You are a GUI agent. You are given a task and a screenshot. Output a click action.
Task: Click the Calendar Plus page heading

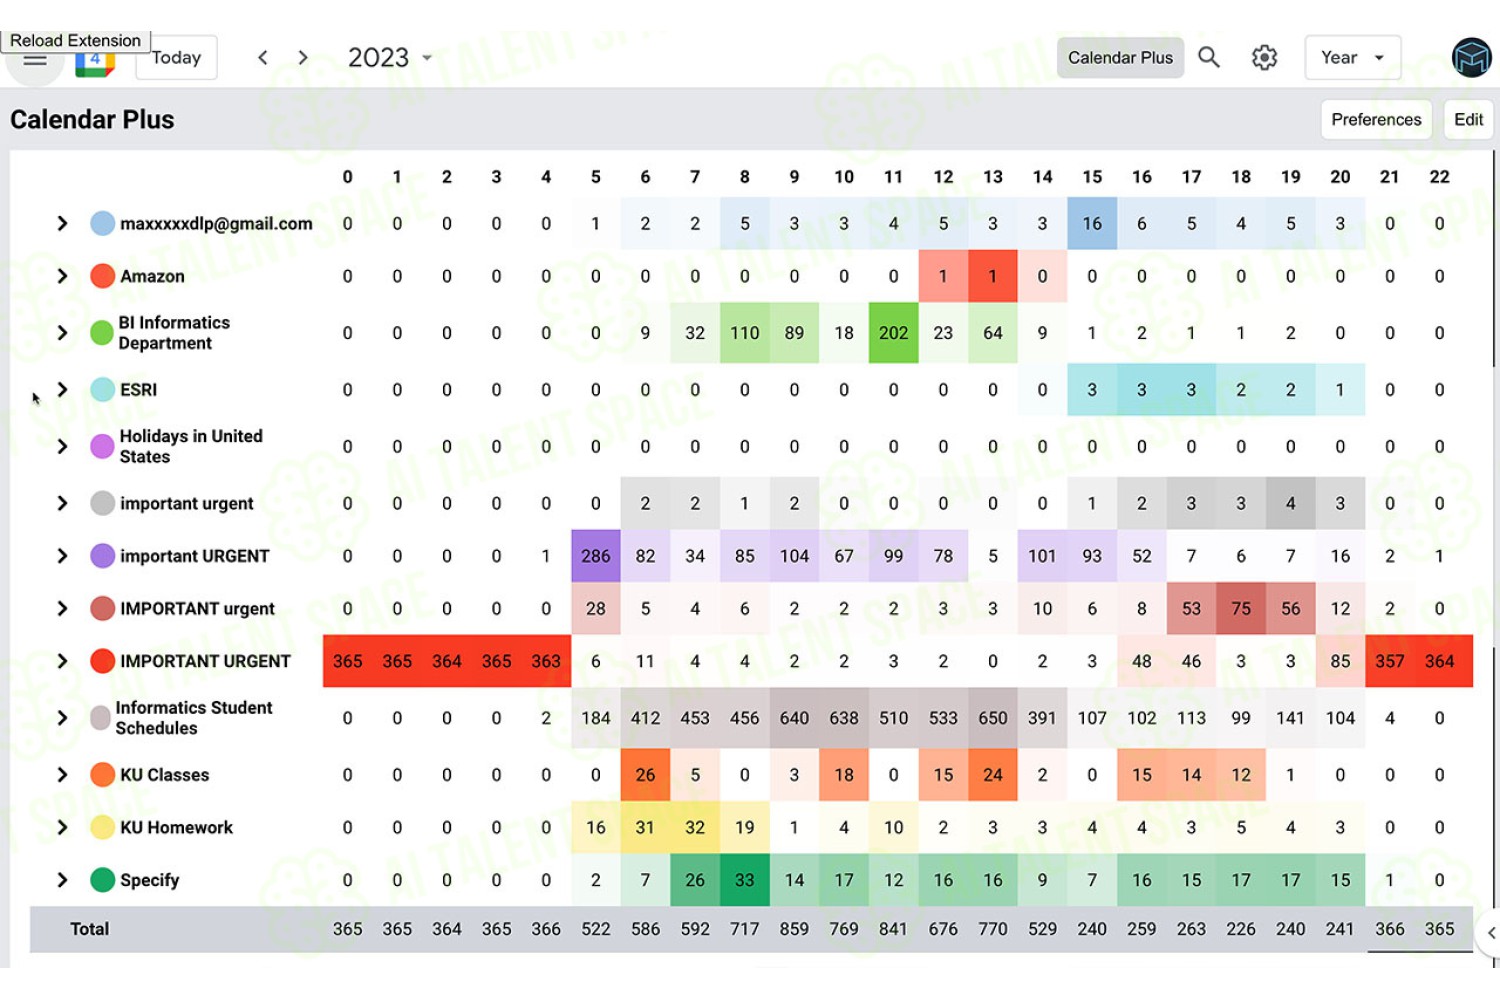pyautogui.click(x=92, y=119)
